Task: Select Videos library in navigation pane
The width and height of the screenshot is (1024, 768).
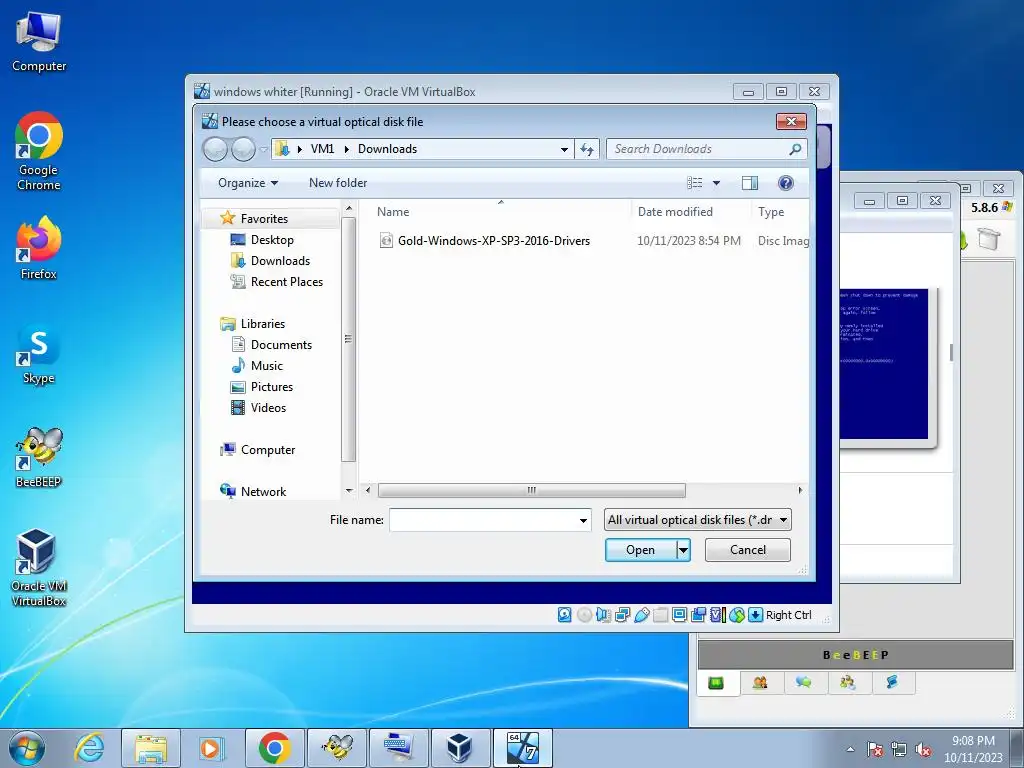Action: [x=268, y=408]
